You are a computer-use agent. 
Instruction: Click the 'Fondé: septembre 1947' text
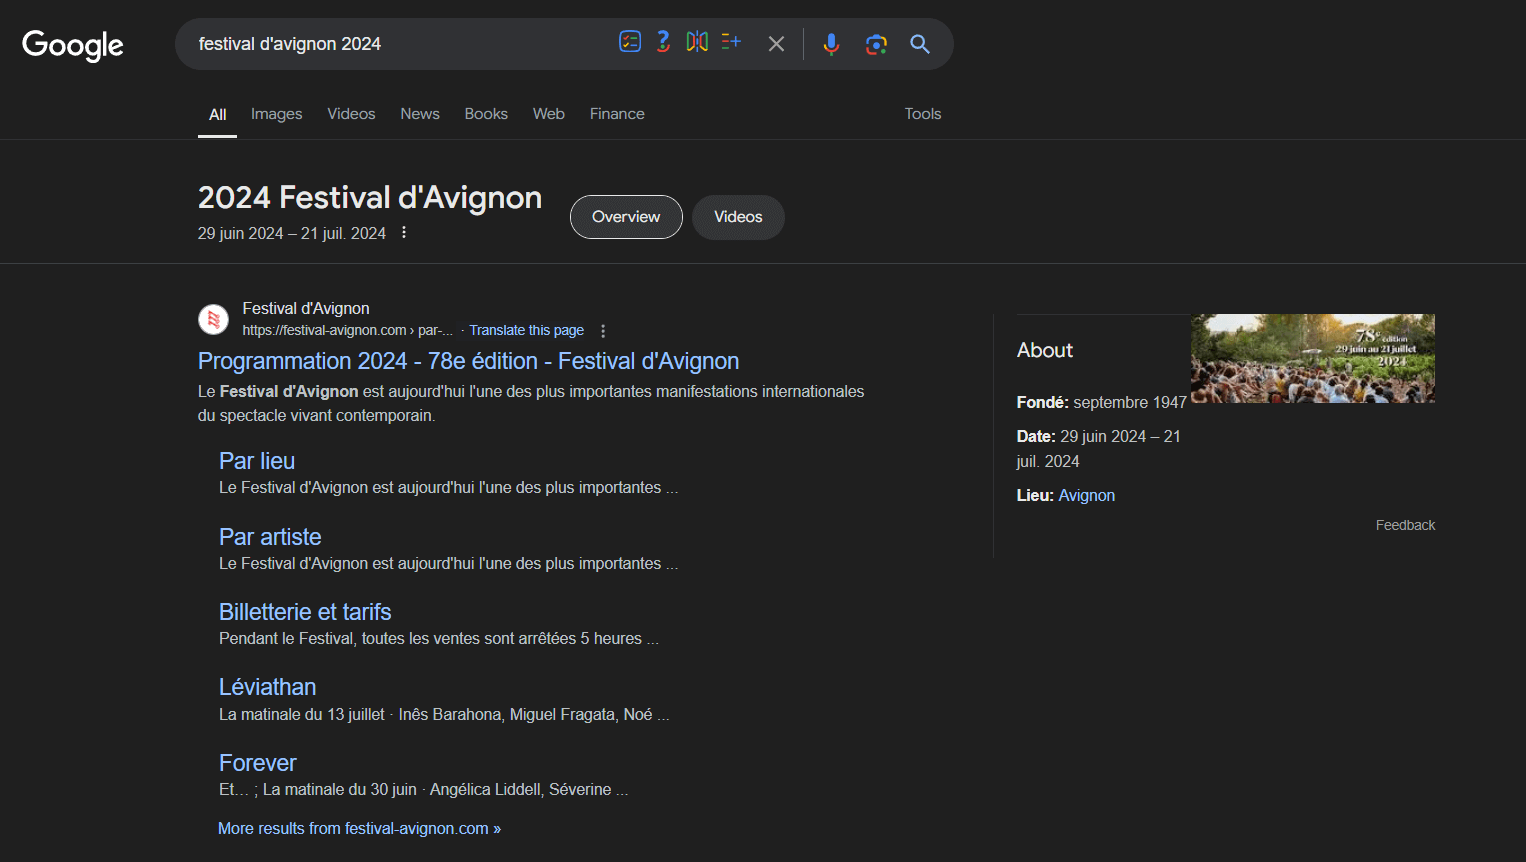click(1102, 403)
